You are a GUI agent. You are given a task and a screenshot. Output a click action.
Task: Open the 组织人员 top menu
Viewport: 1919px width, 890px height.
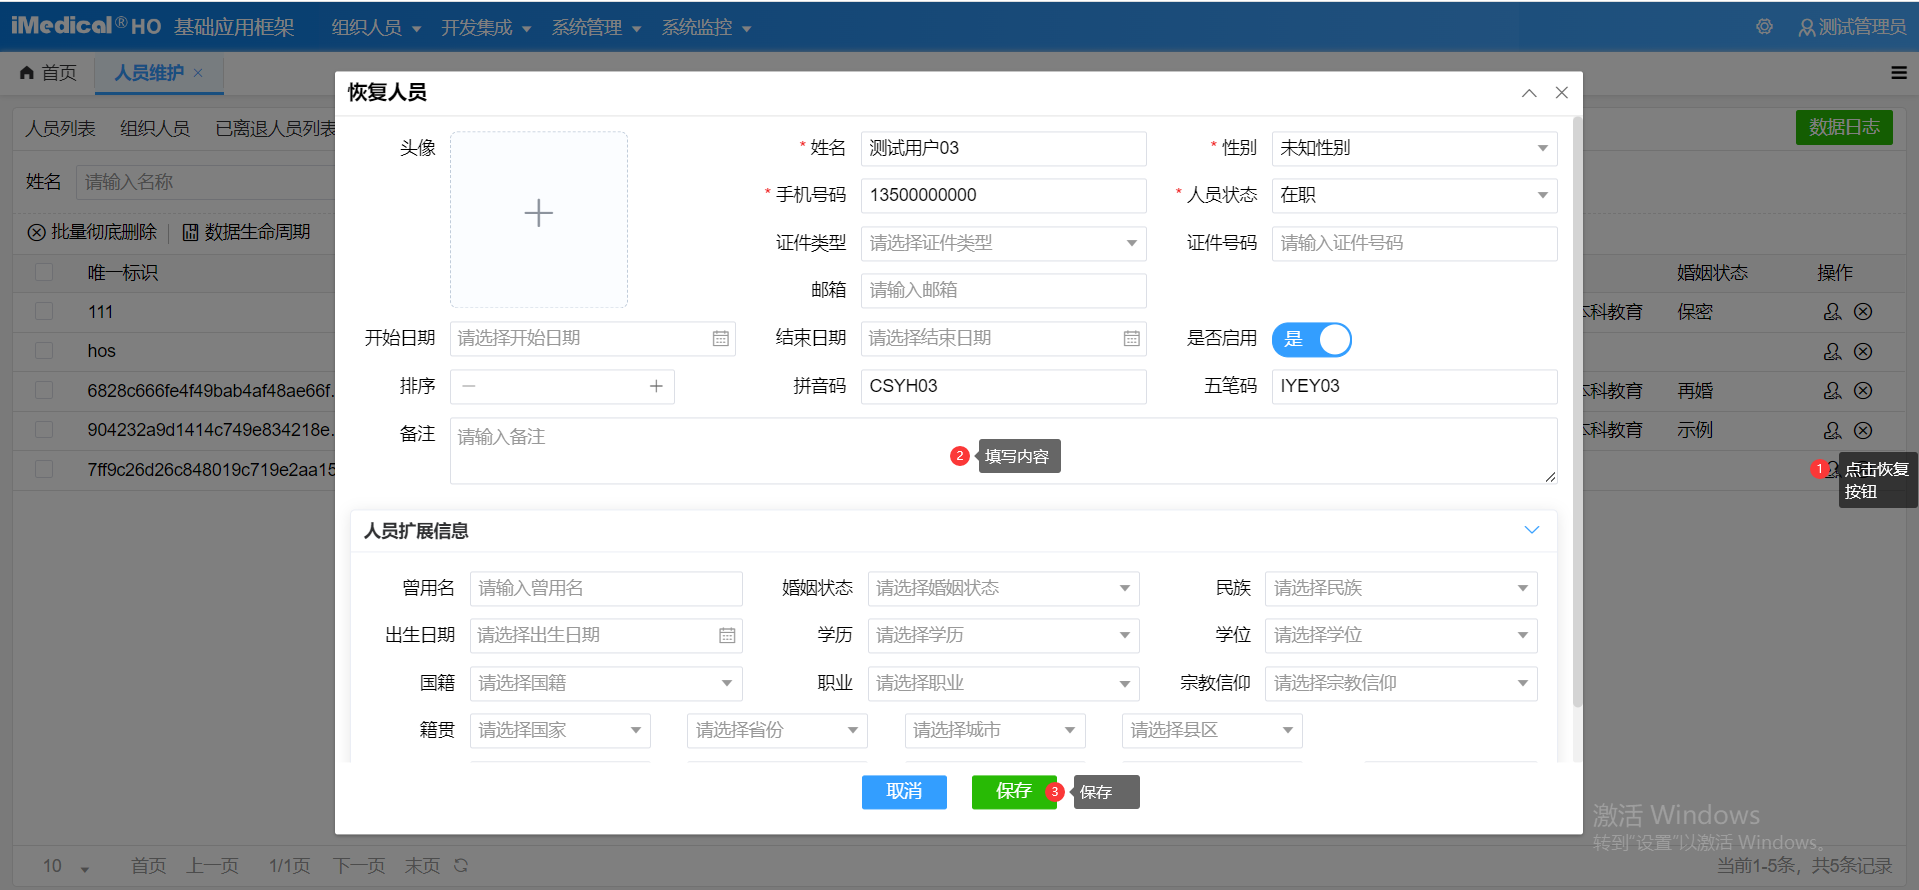(x=376, y=28)
